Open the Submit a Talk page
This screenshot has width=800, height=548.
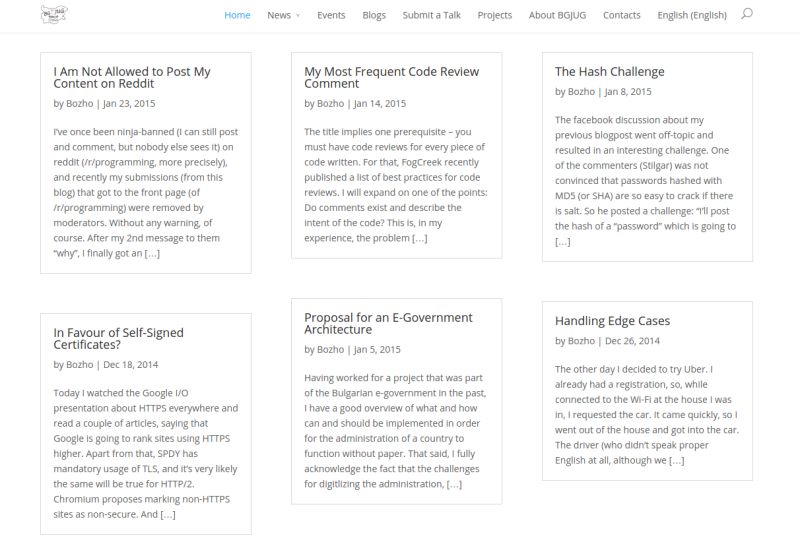pyautogui.click(x=432, y=15)
